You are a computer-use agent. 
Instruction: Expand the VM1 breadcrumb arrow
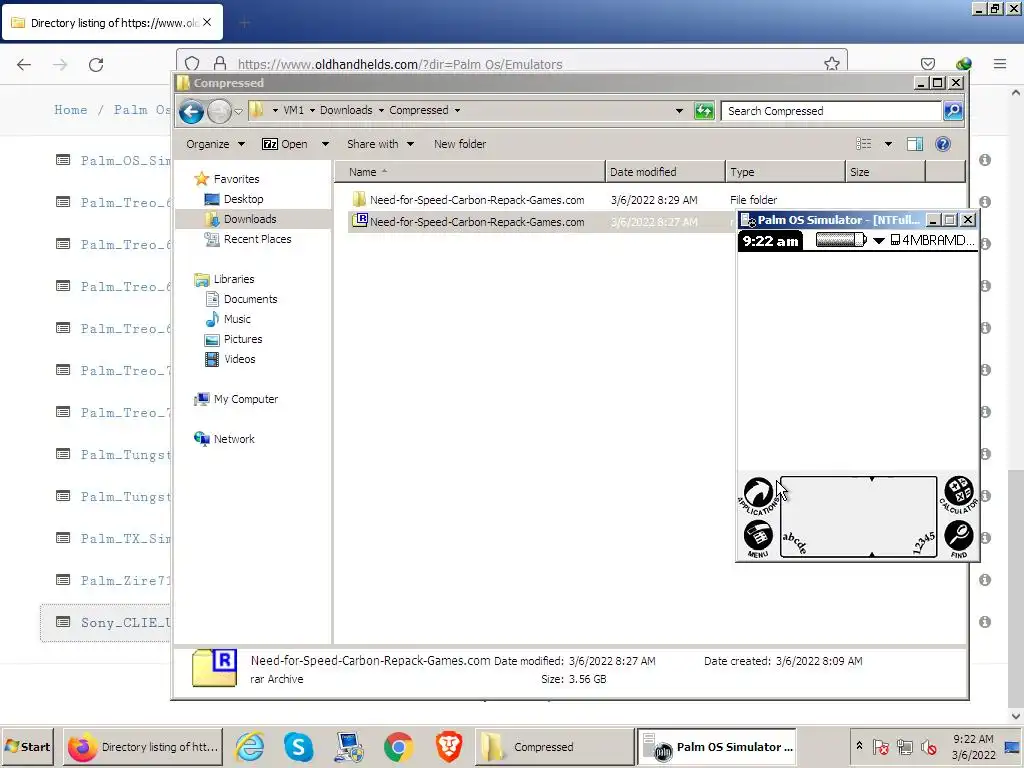point(312,110)
